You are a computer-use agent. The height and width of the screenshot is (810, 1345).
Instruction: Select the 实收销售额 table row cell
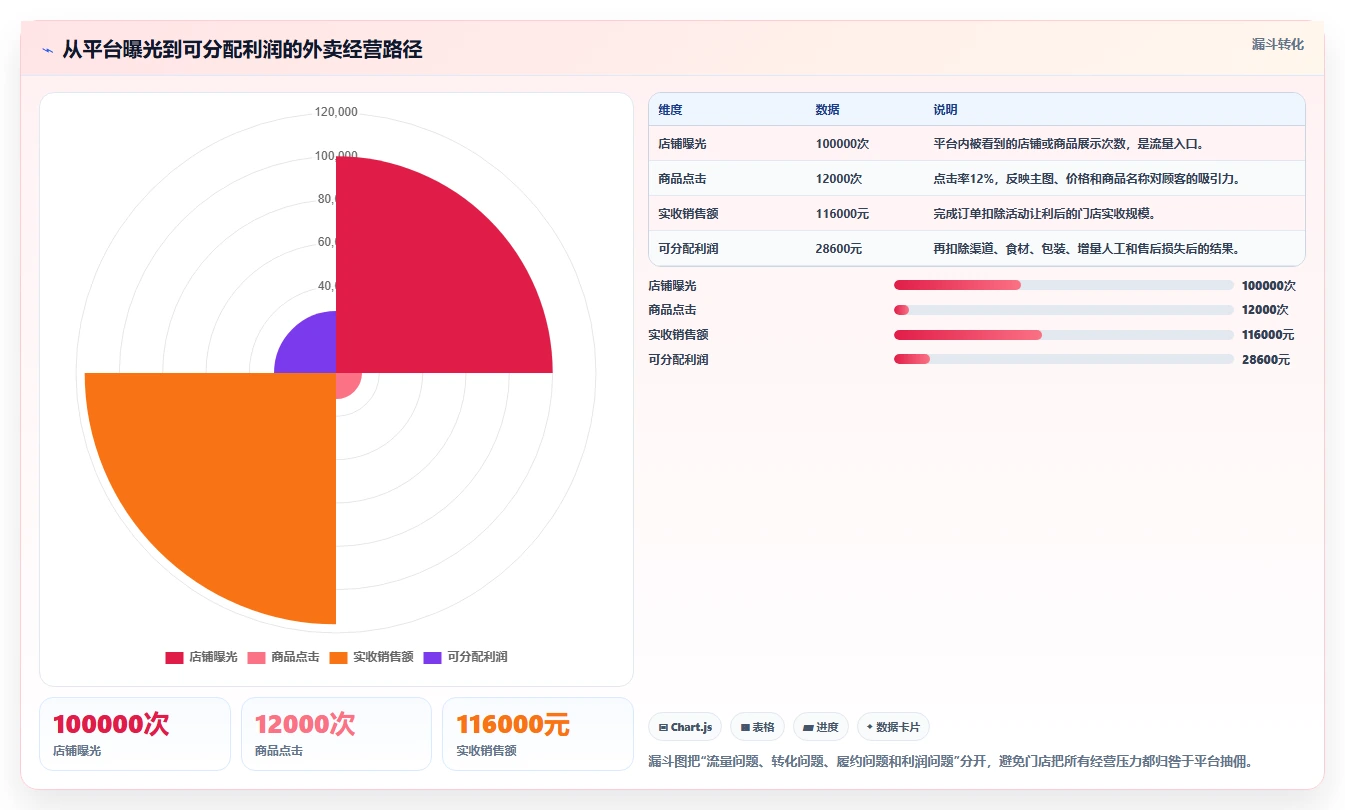click(688, 214)
